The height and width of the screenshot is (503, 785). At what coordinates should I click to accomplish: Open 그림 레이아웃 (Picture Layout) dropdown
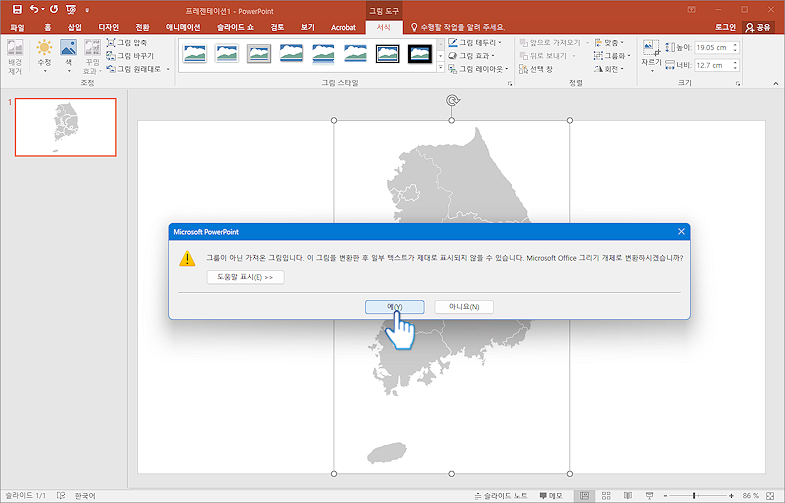pyautogui.click(x=478, y=69)
